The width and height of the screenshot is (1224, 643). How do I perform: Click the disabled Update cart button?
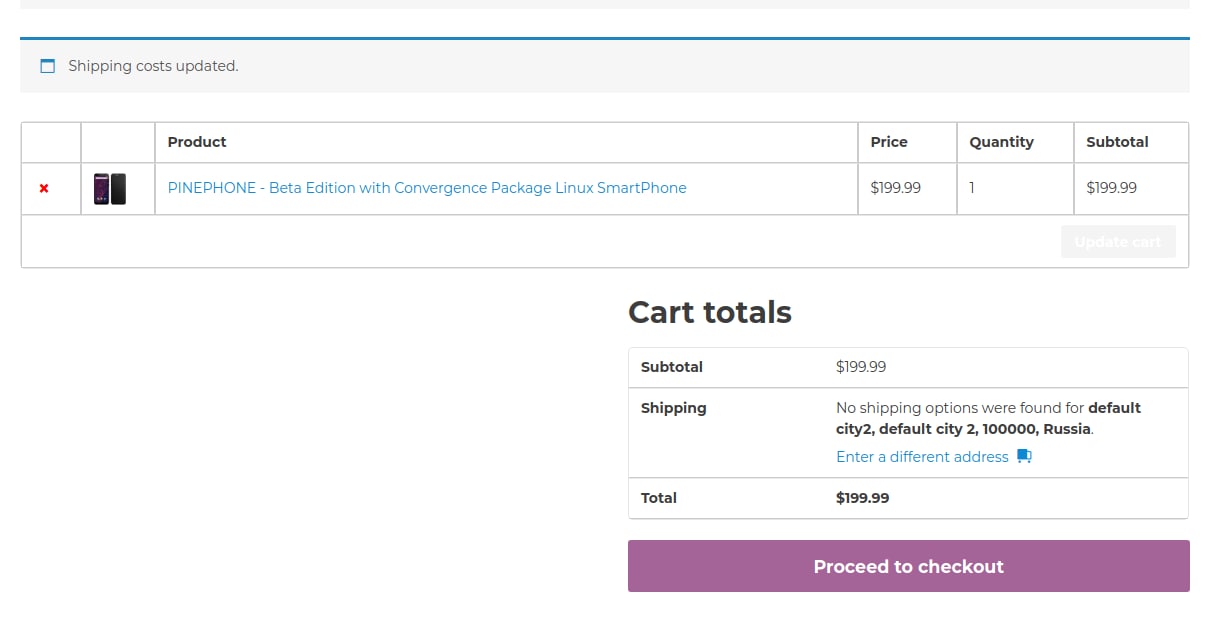click(x=1118, y=242)
